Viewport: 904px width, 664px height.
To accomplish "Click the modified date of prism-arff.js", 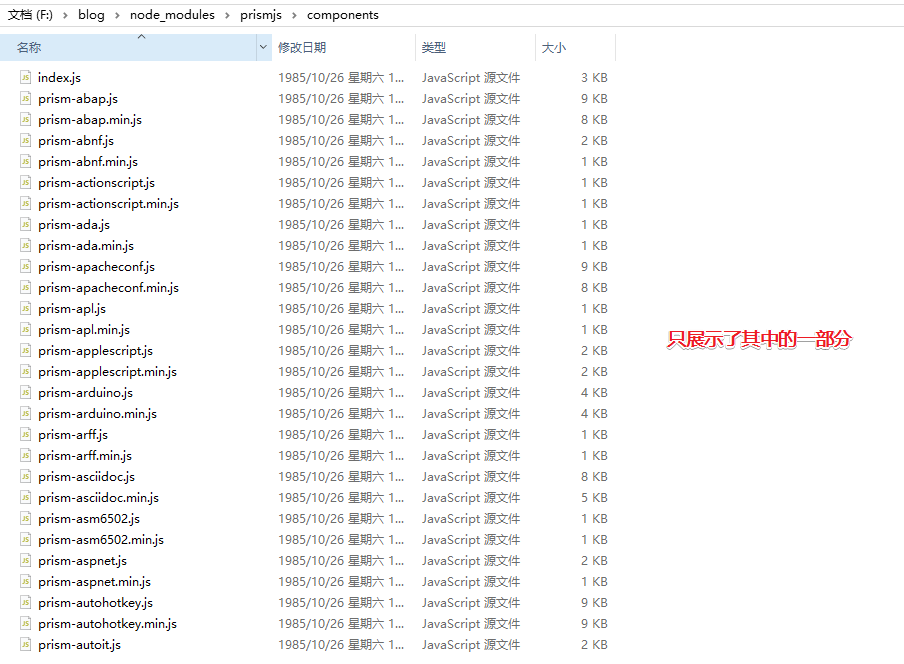I will 341,435.
